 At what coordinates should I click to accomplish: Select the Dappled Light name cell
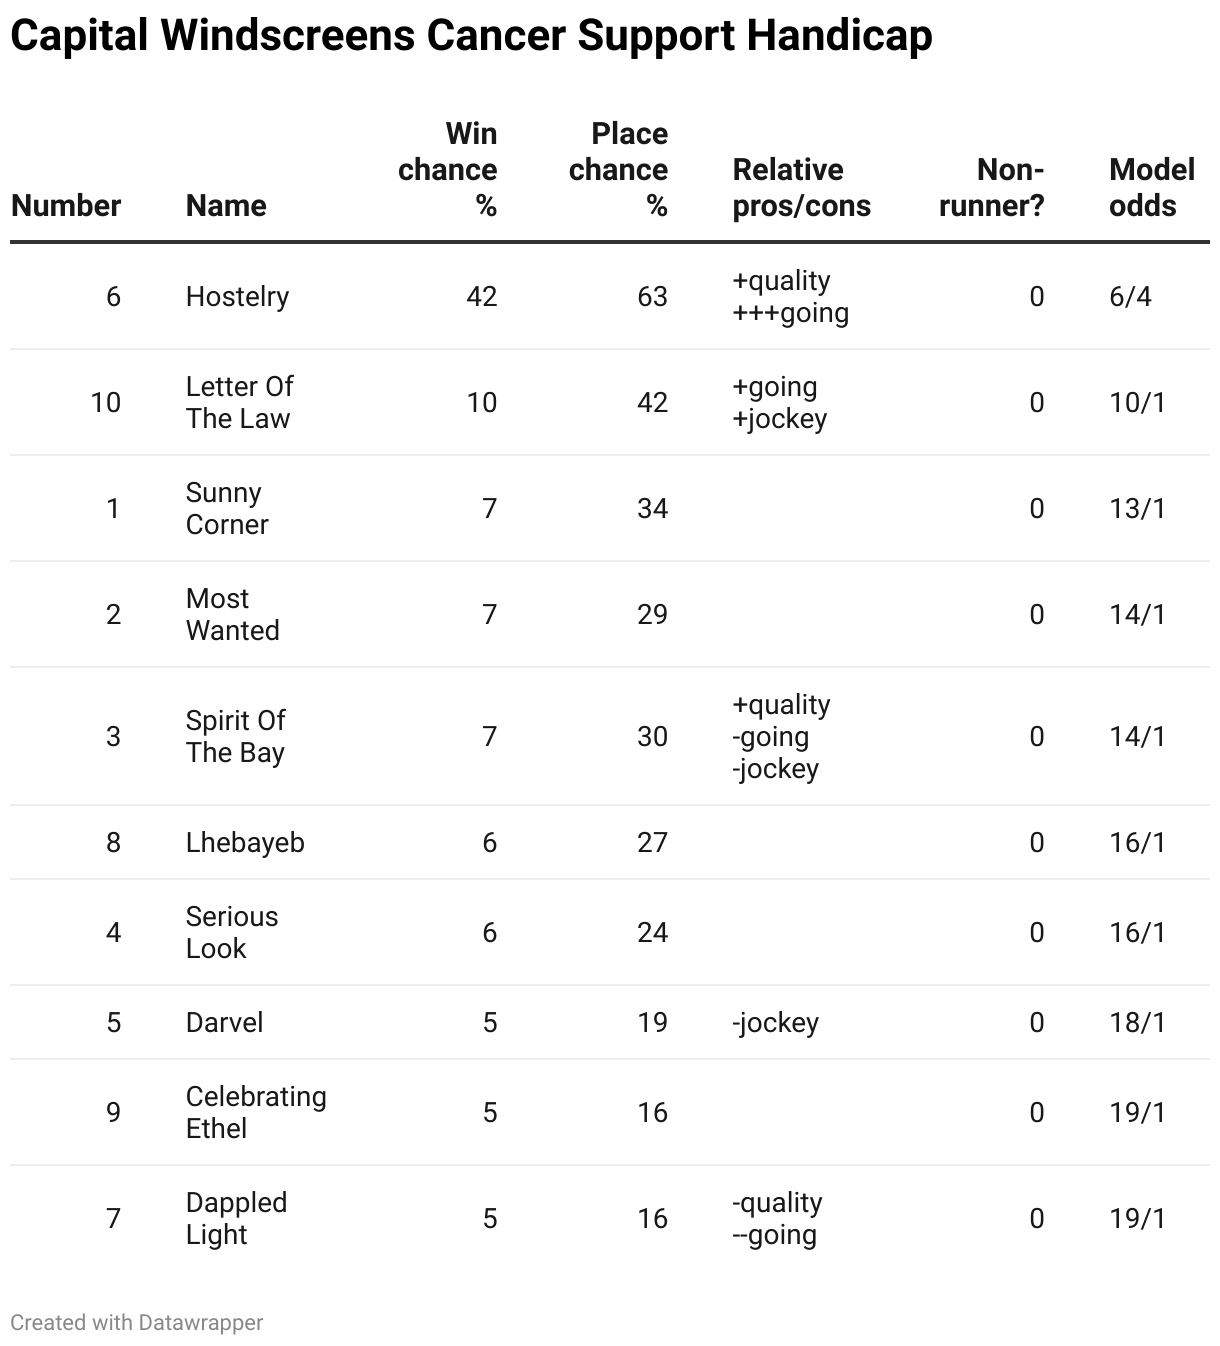tap(236, 1218)
